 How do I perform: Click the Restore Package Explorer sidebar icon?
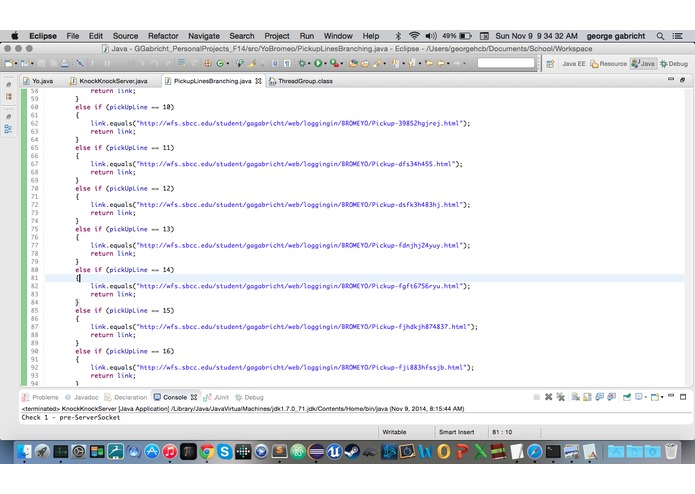coord(8,84)
